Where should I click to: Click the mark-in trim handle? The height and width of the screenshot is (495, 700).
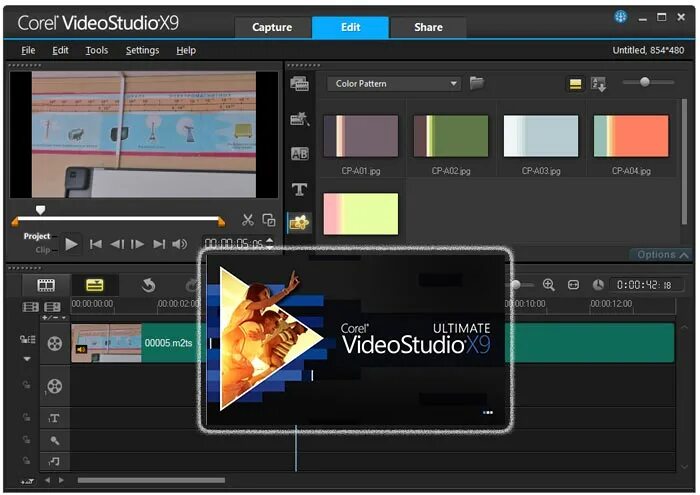coord(15,221)
